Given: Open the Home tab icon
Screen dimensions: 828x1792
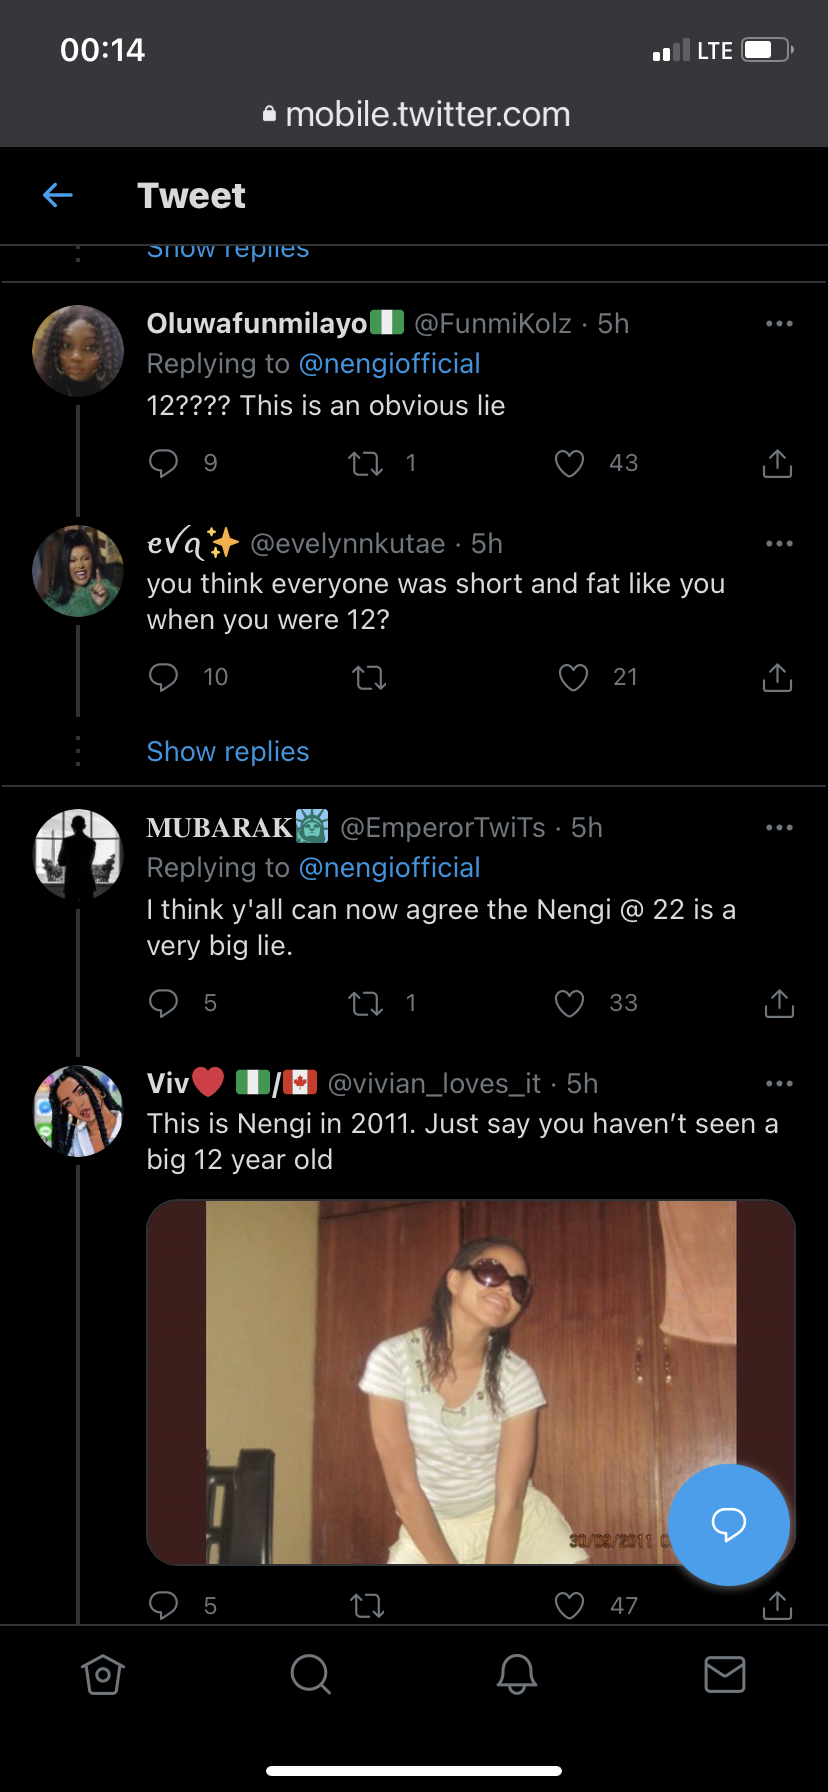Looking at the screenshot, I should point(103,1674).
